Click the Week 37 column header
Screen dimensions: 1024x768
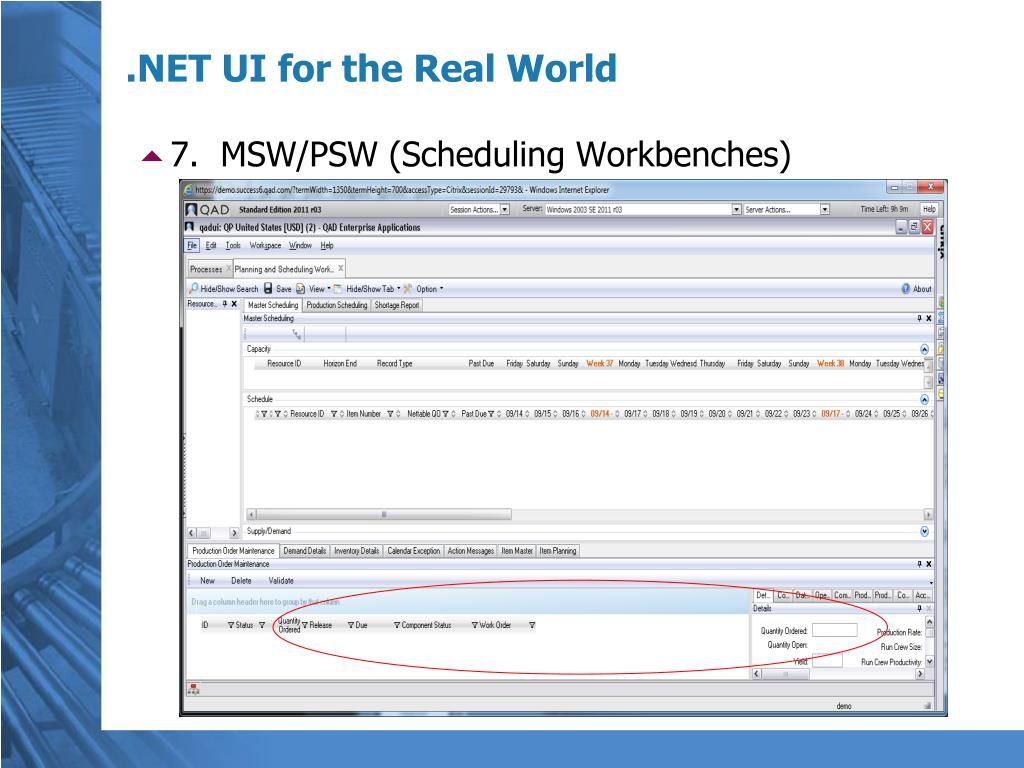pos(600,364)
